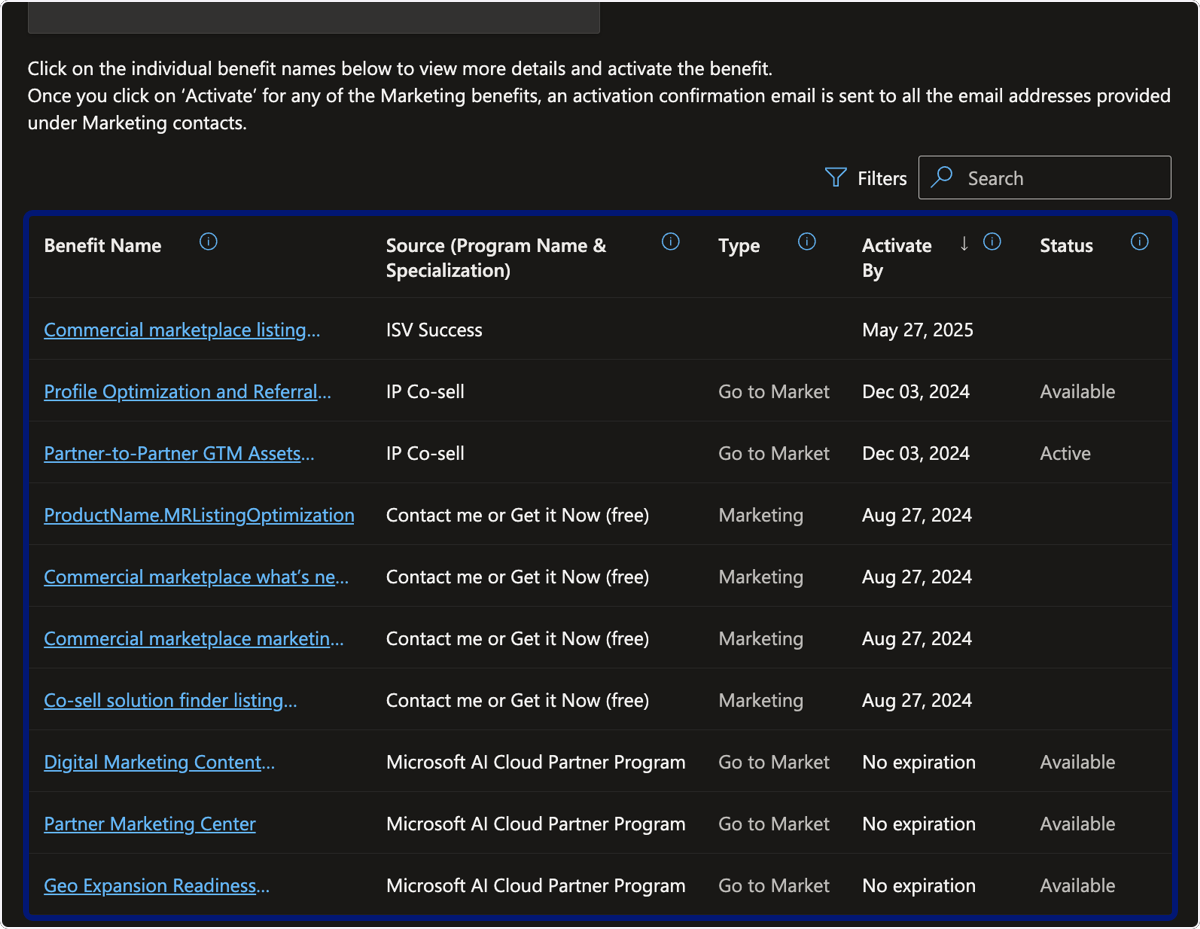Click Available status for Profile Optimization row
The height and width of the screenshot is (929, 1200).
pos(1077,392)
